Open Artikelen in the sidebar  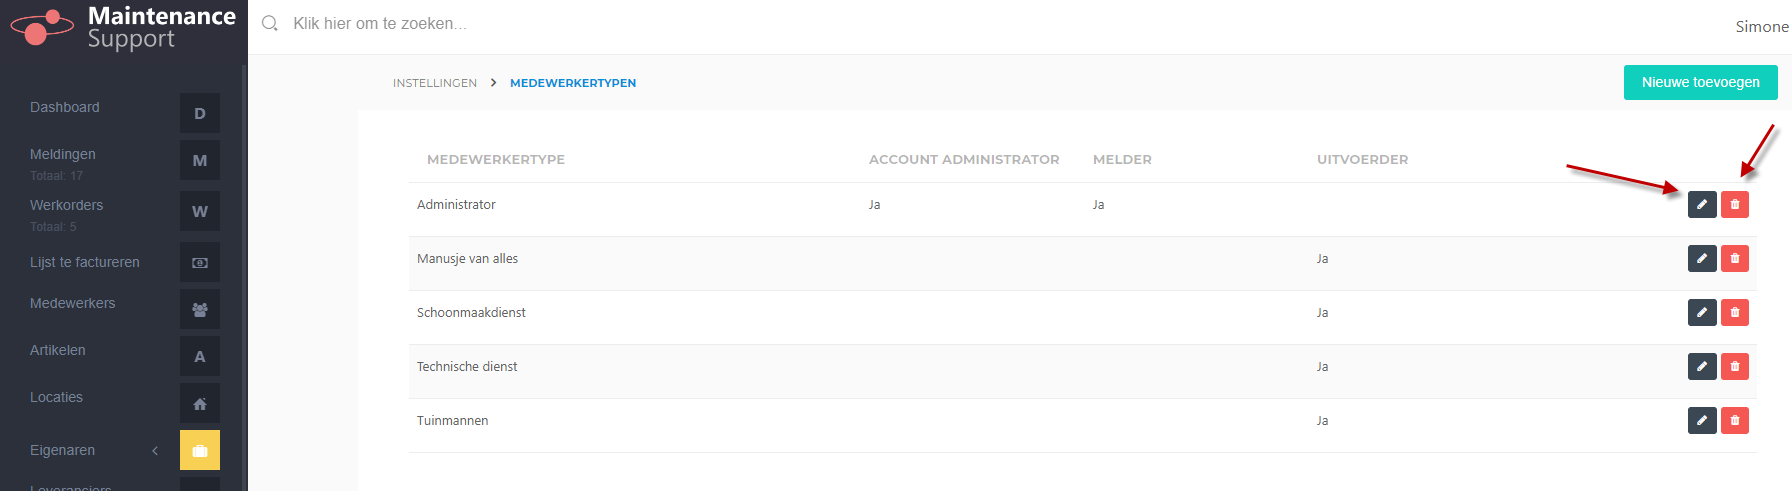[x=58, y=350]
